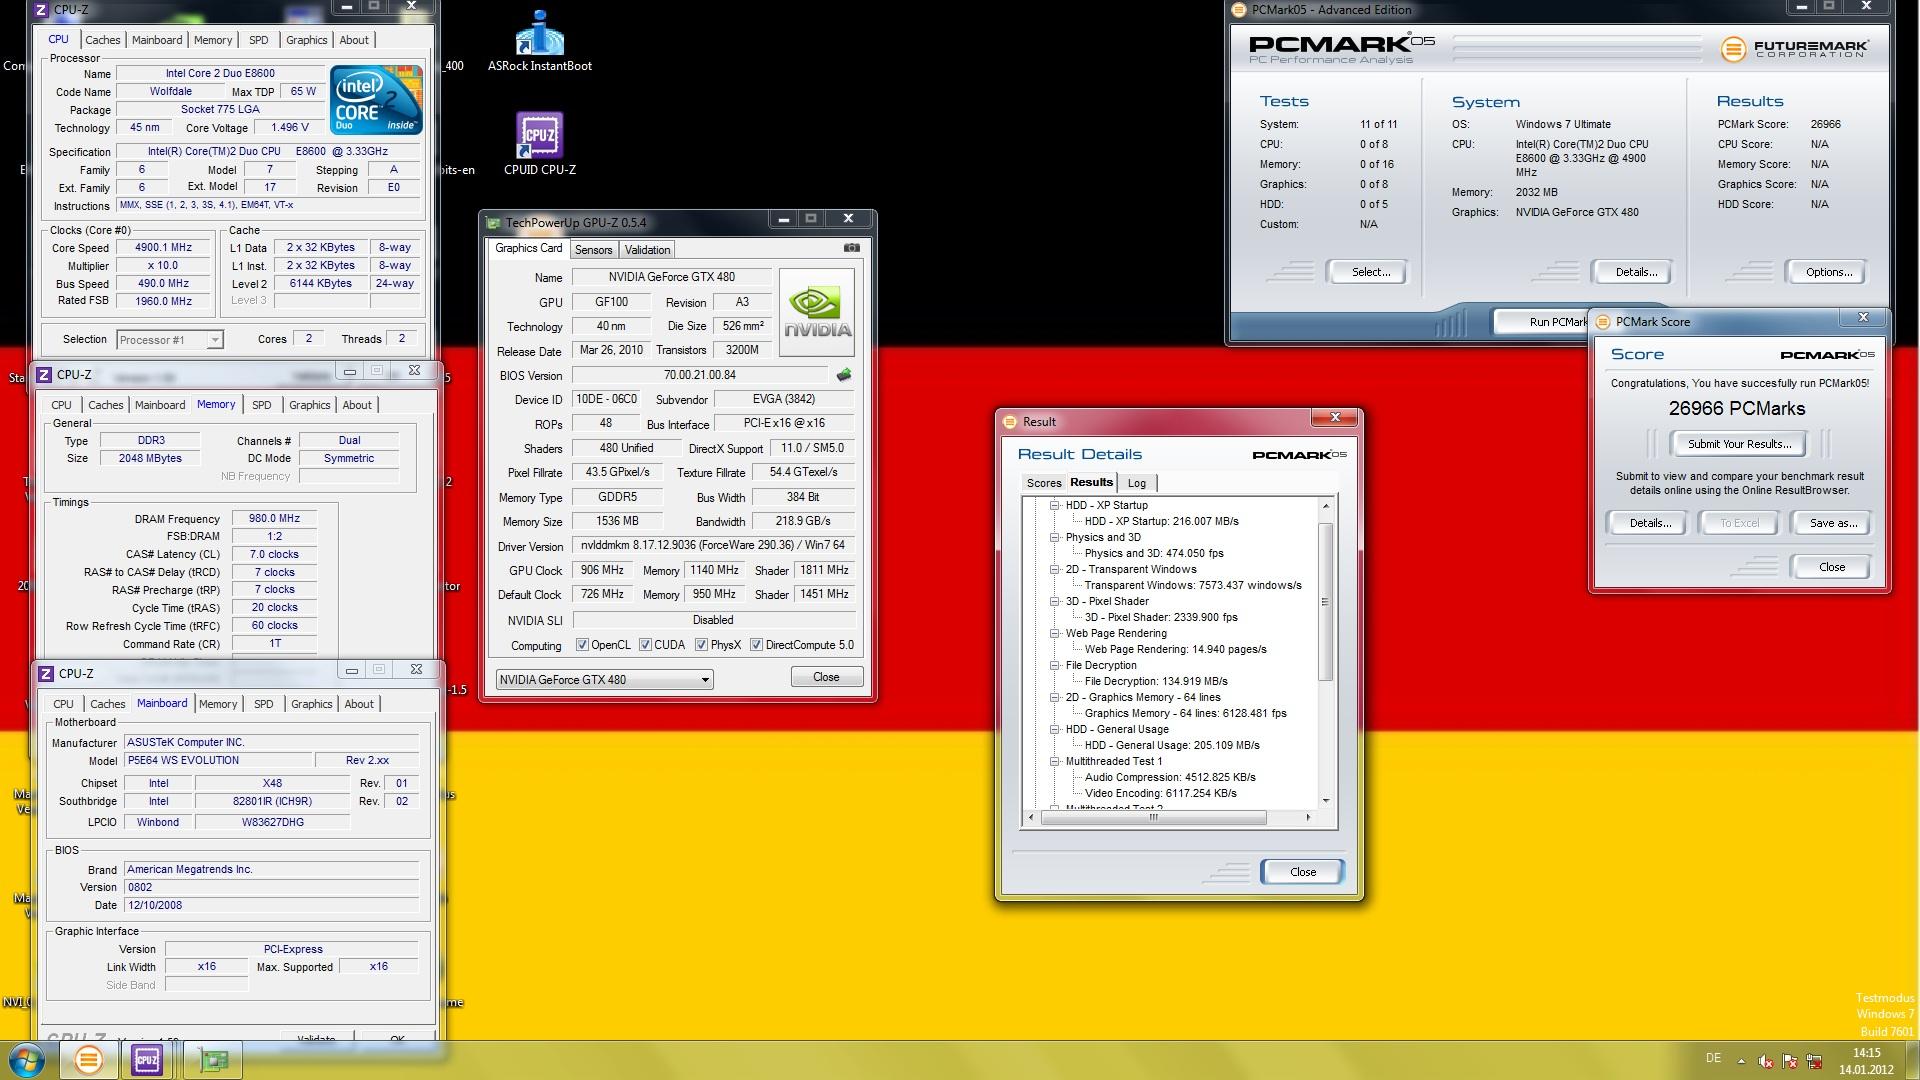Click the Run PCMark button
The height and width of the screenshot is (1080, 1920).
(1542, 322)
